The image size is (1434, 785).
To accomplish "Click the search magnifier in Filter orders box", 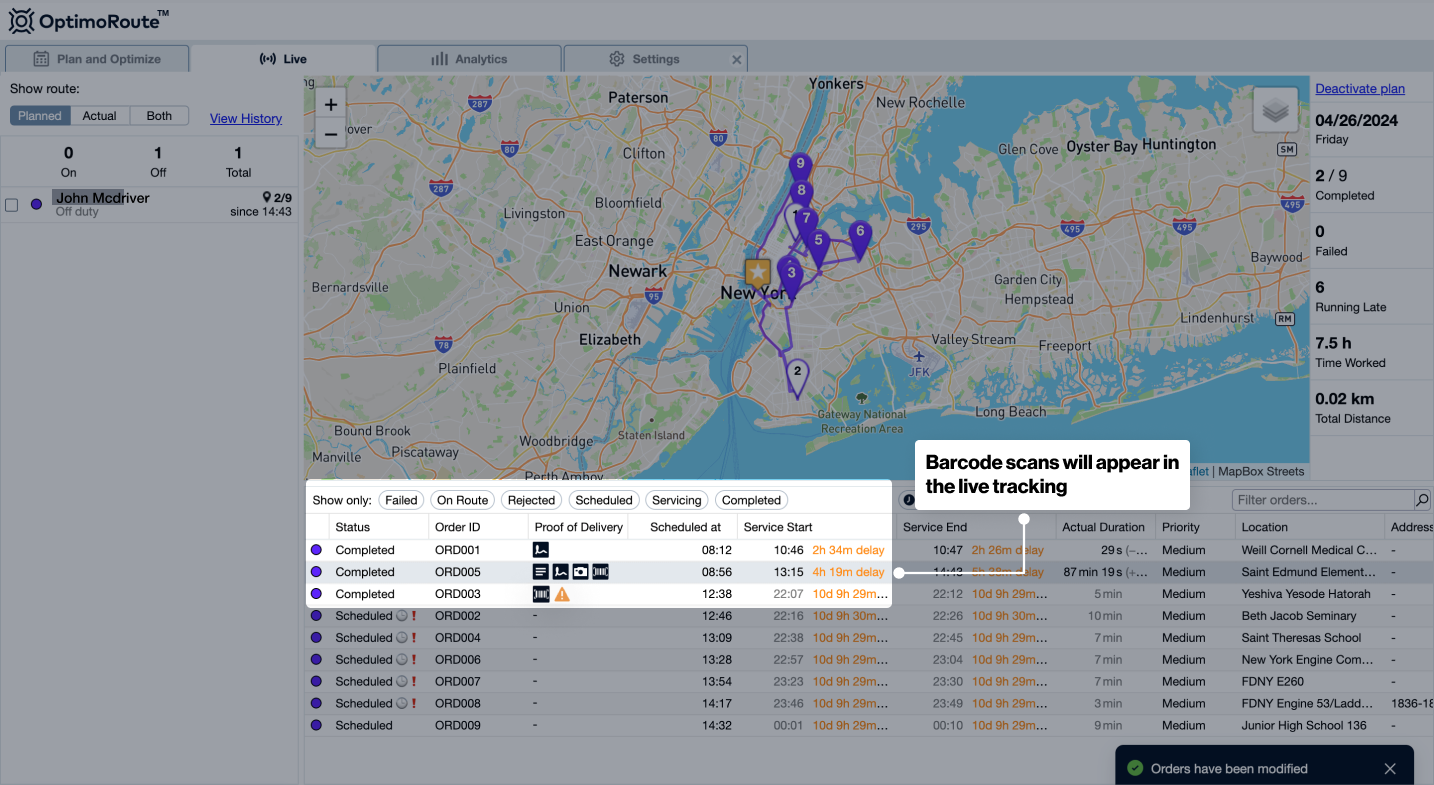I will pyautogui.click(x=1421, y=499).
